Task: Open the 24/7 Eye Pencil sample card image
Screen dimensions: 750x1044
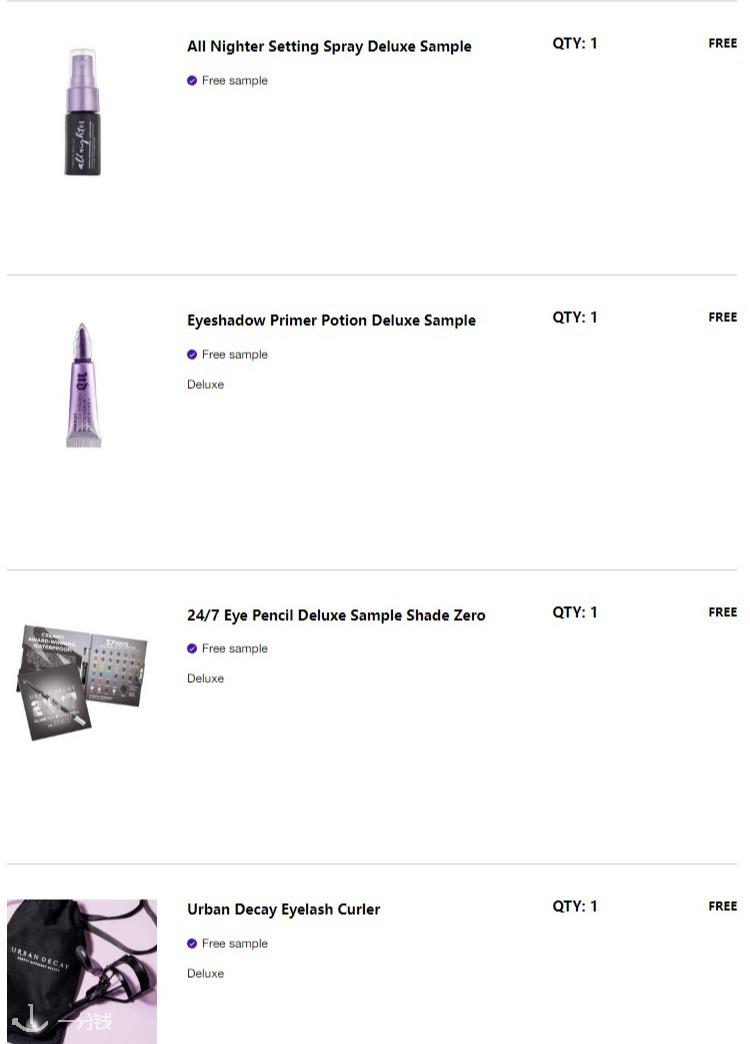Action: coord(83,682)
